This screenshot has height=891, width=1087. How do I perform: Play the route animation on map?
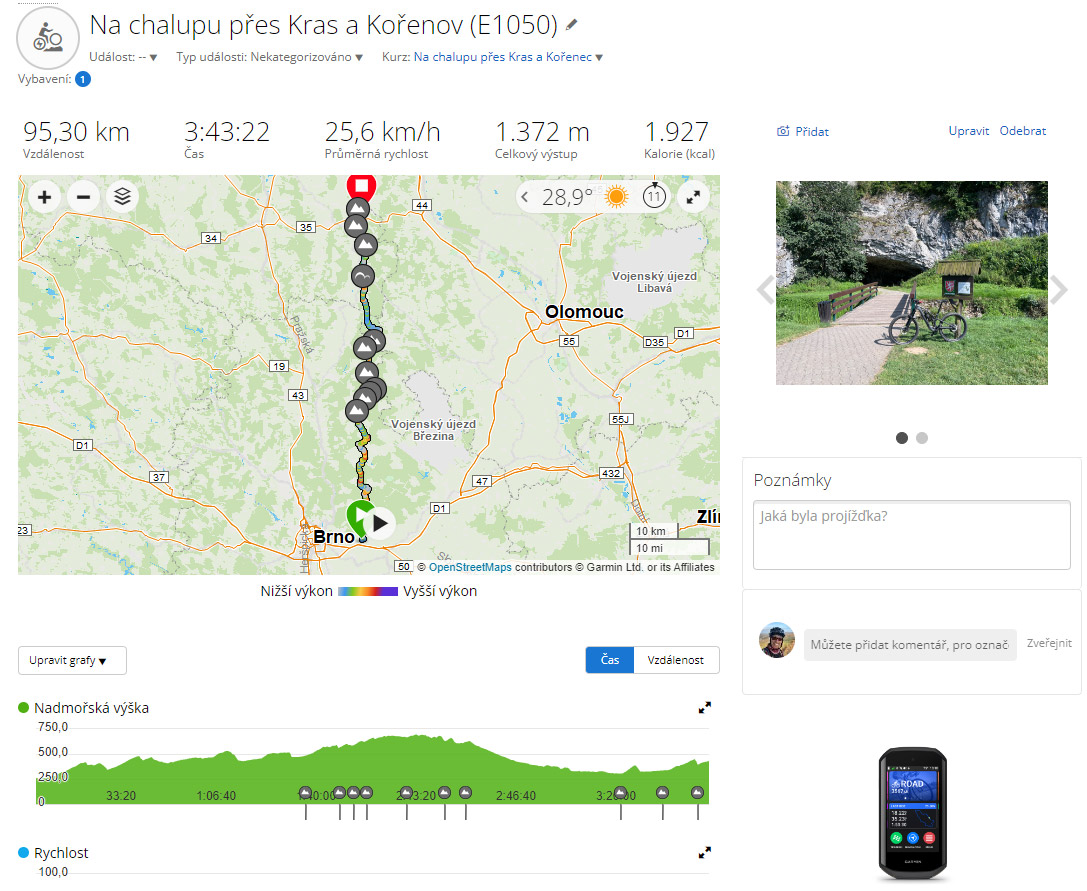(x=380, y=524)
